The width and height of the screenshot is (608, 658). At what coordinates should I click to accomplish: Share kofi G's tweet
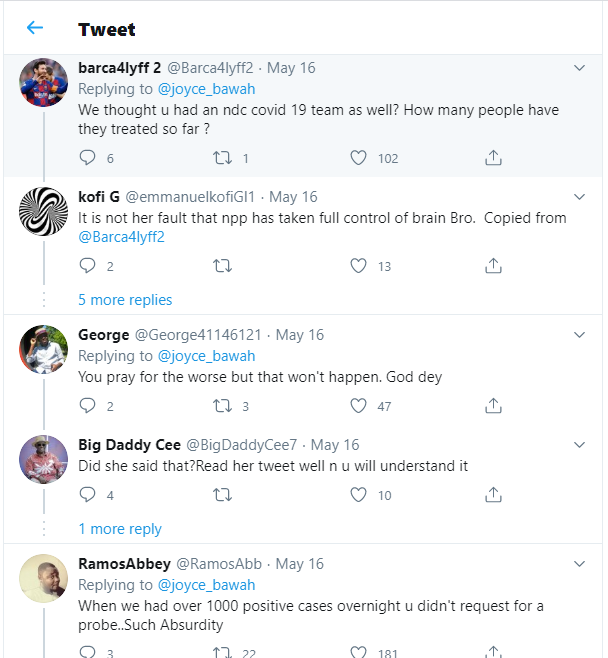coord(492,265)
